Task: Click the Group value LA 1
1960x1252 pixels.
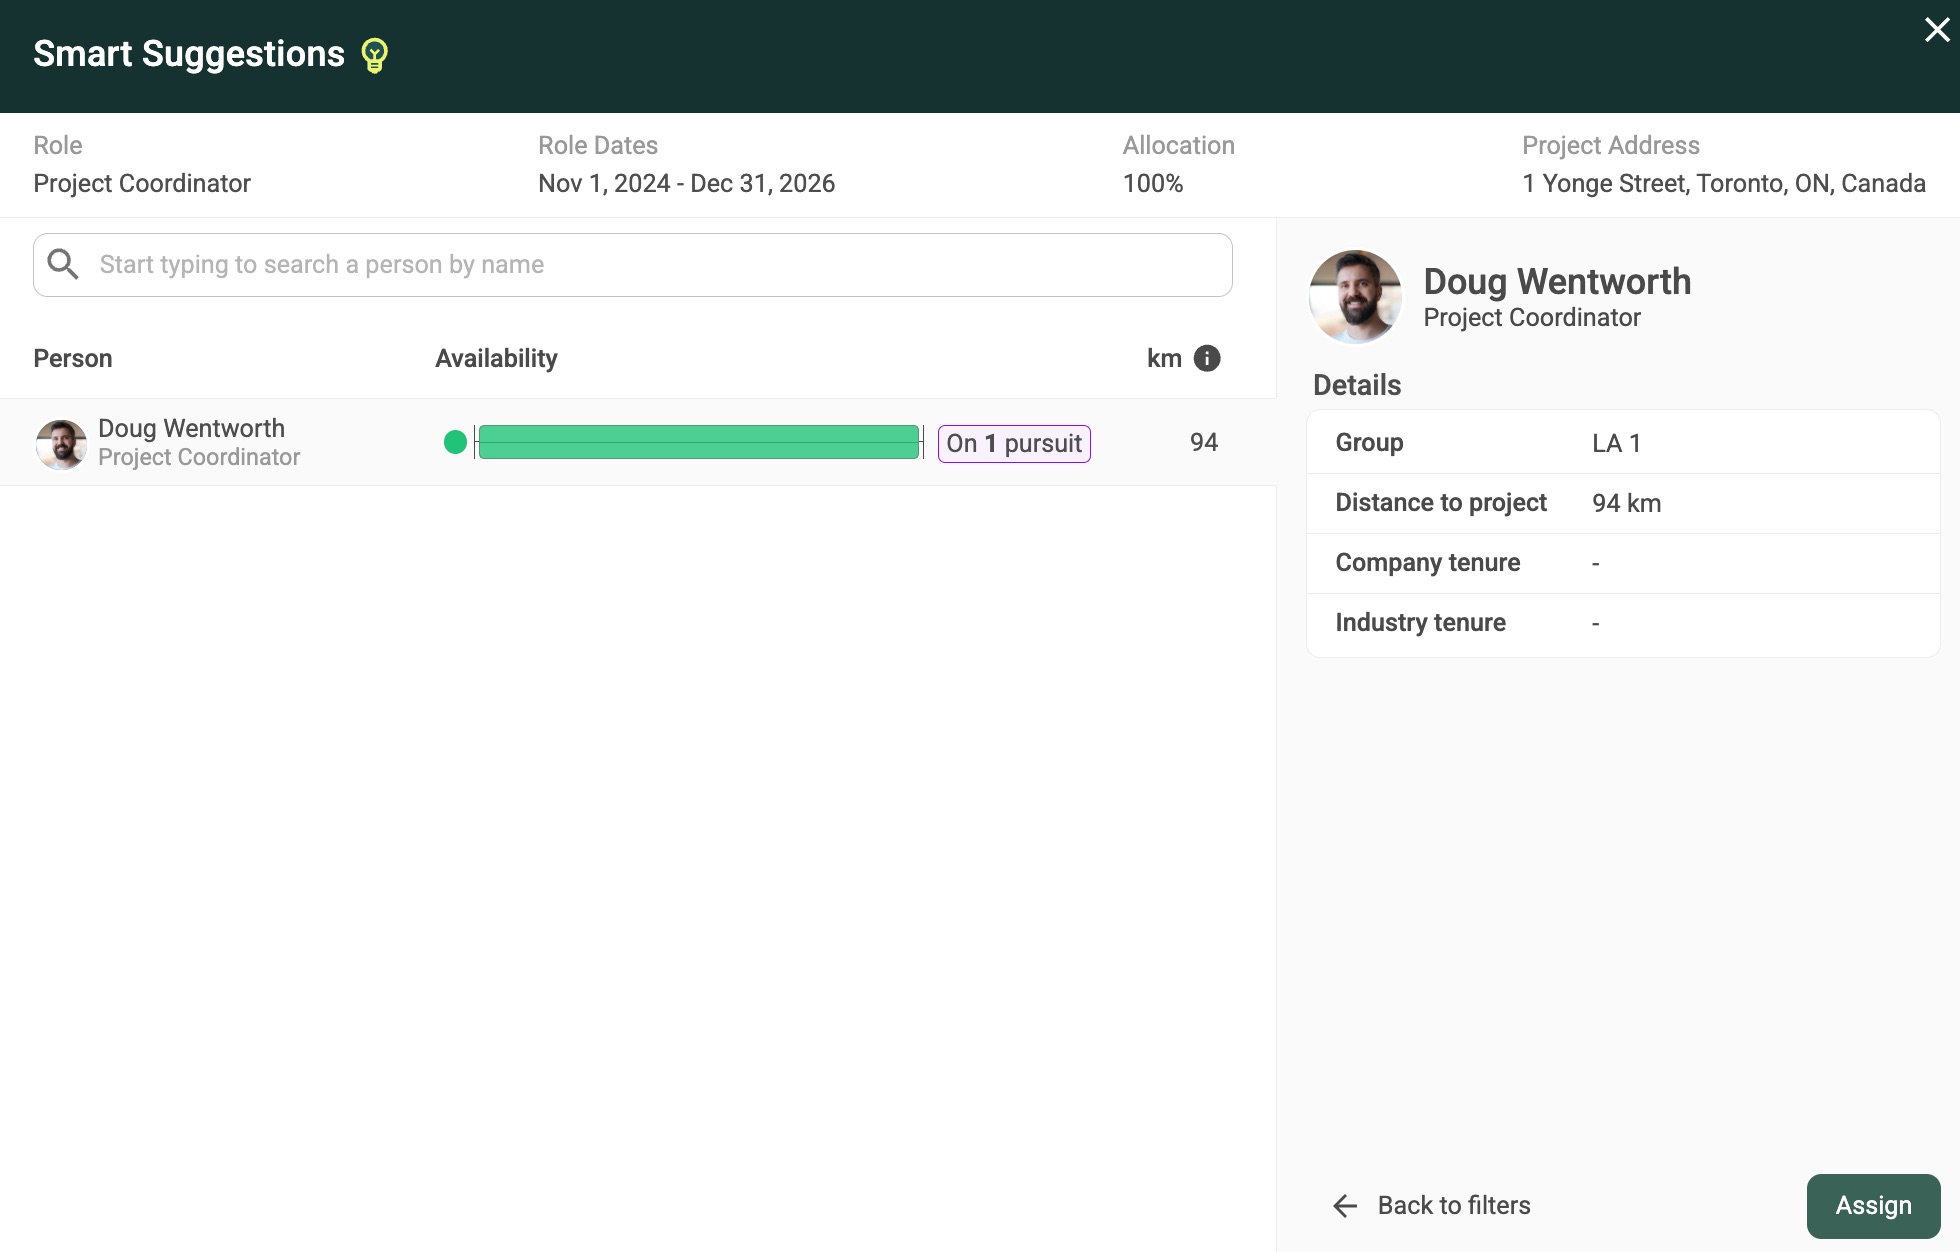Action: 1616,443
